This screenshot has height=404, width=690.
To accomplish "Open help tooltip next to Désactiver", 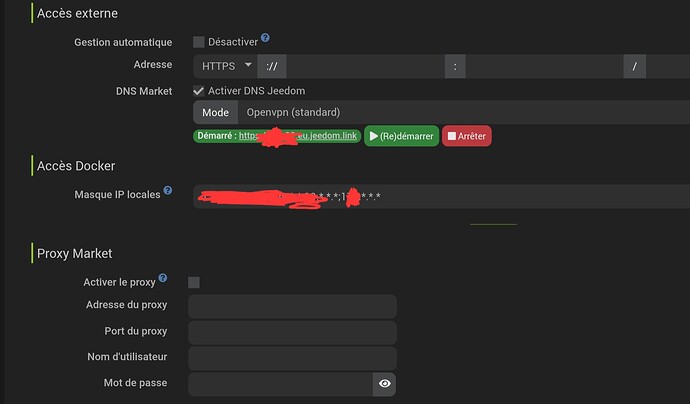I will [x=265, y=38].
